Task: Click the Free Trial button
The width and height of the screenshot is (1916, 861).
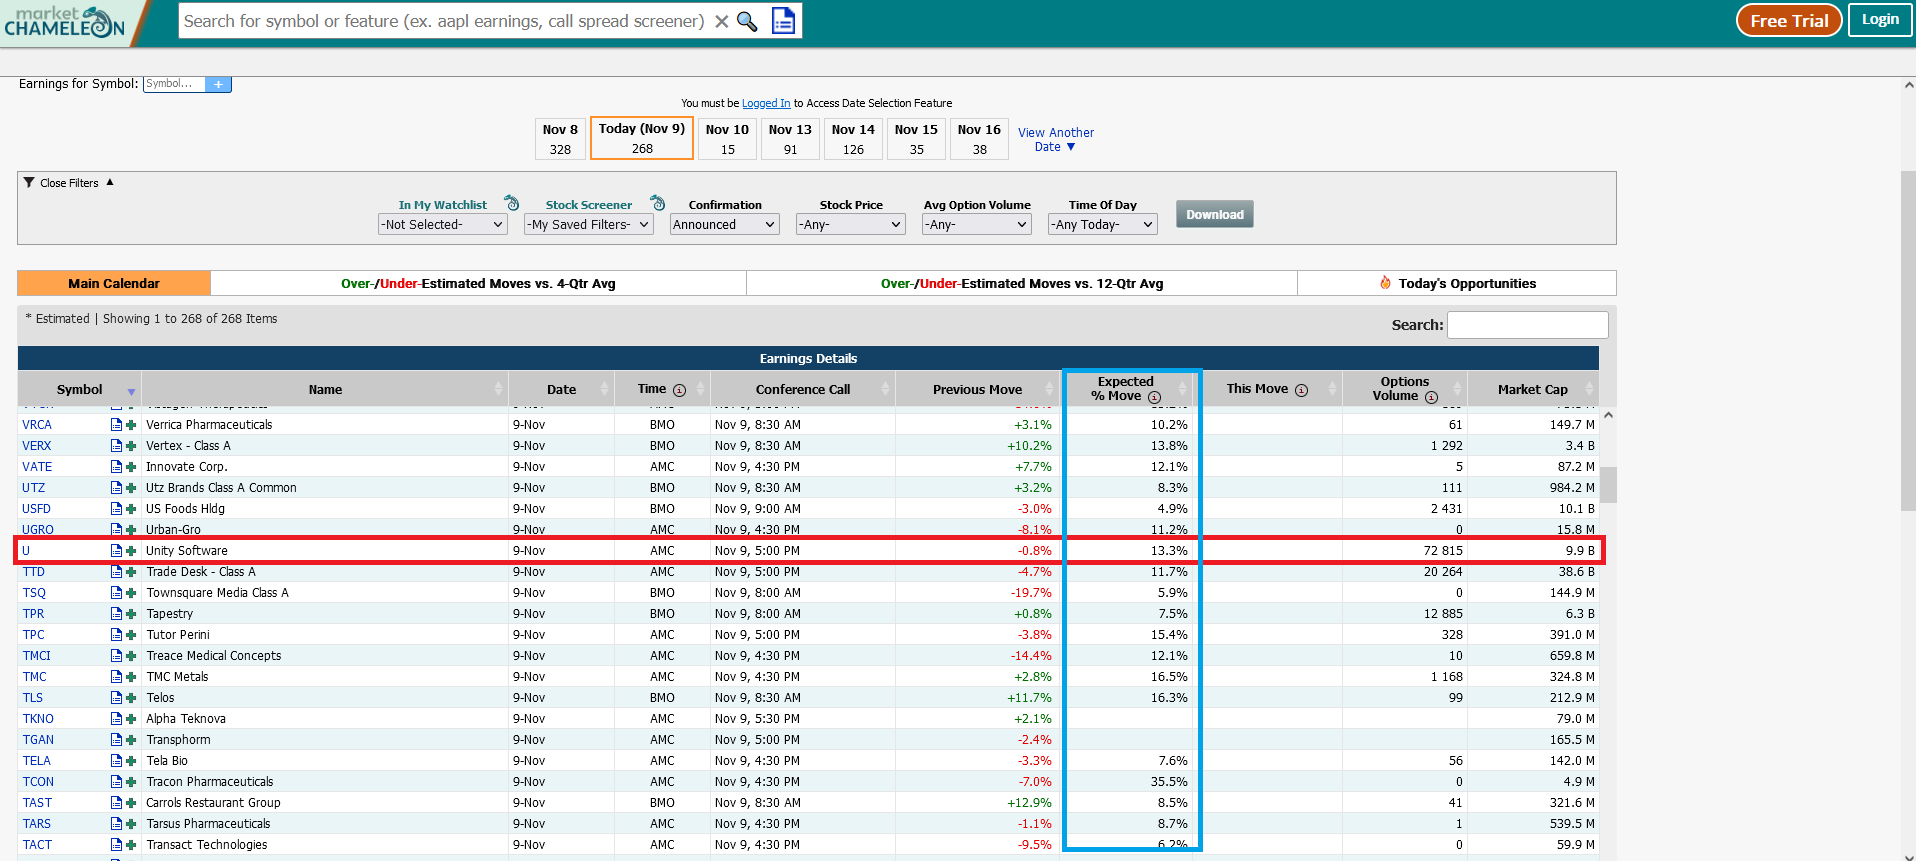Action: tap(1789, 21)
